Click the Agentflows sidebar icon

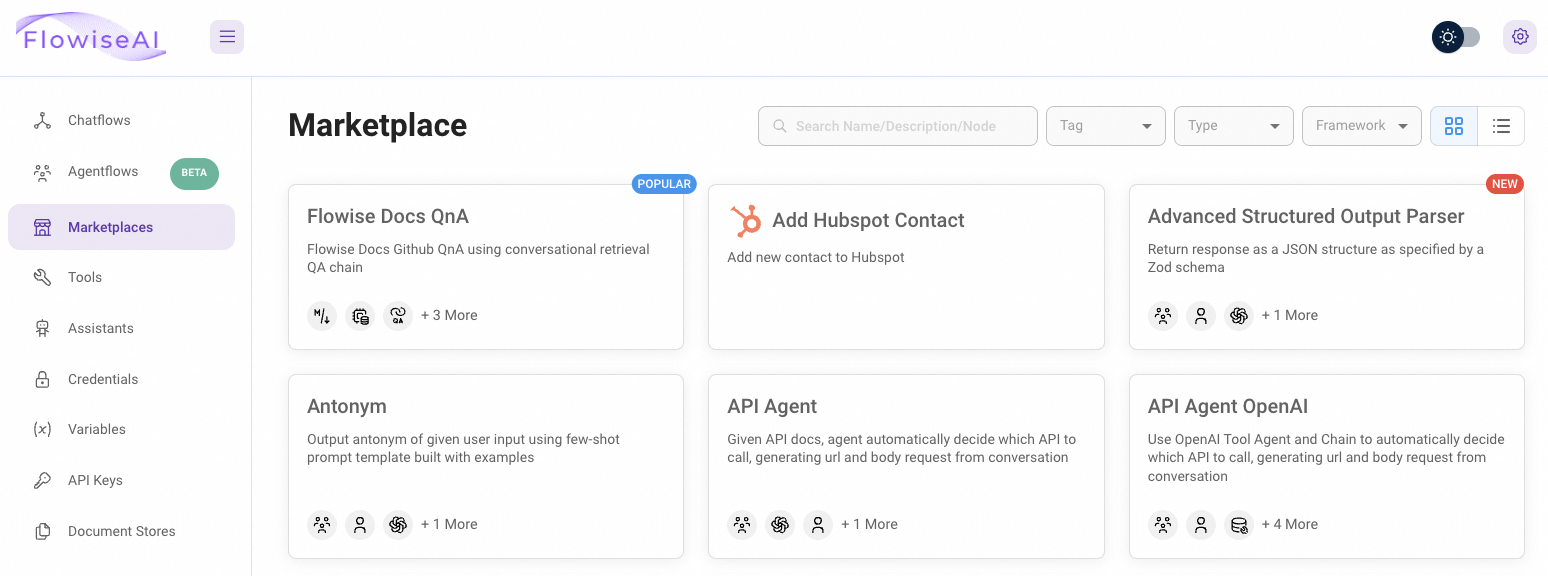(42, 172)
